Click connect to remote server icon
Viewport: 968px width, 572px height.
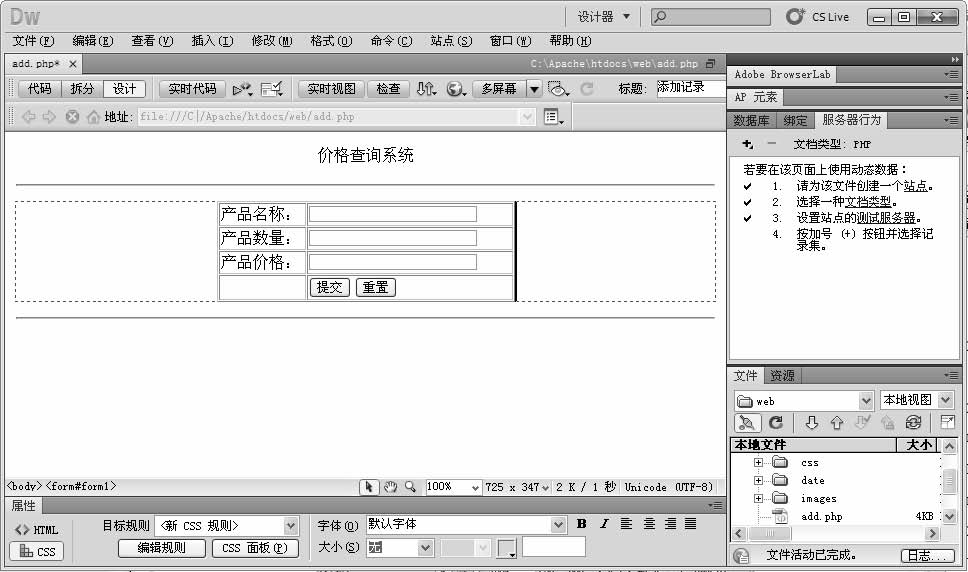(x=746, y=423)
